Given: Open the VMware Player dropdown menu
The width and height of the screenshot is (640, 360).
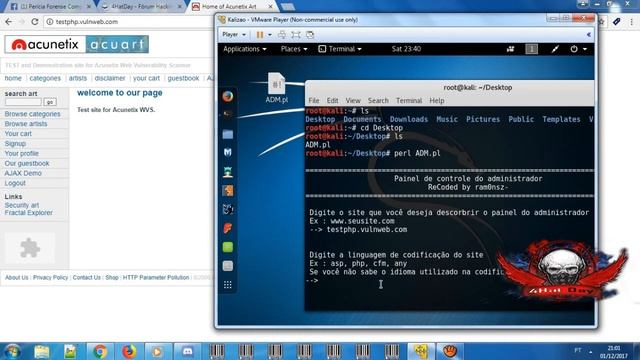Looking at the screenshot, I should 233,35.
